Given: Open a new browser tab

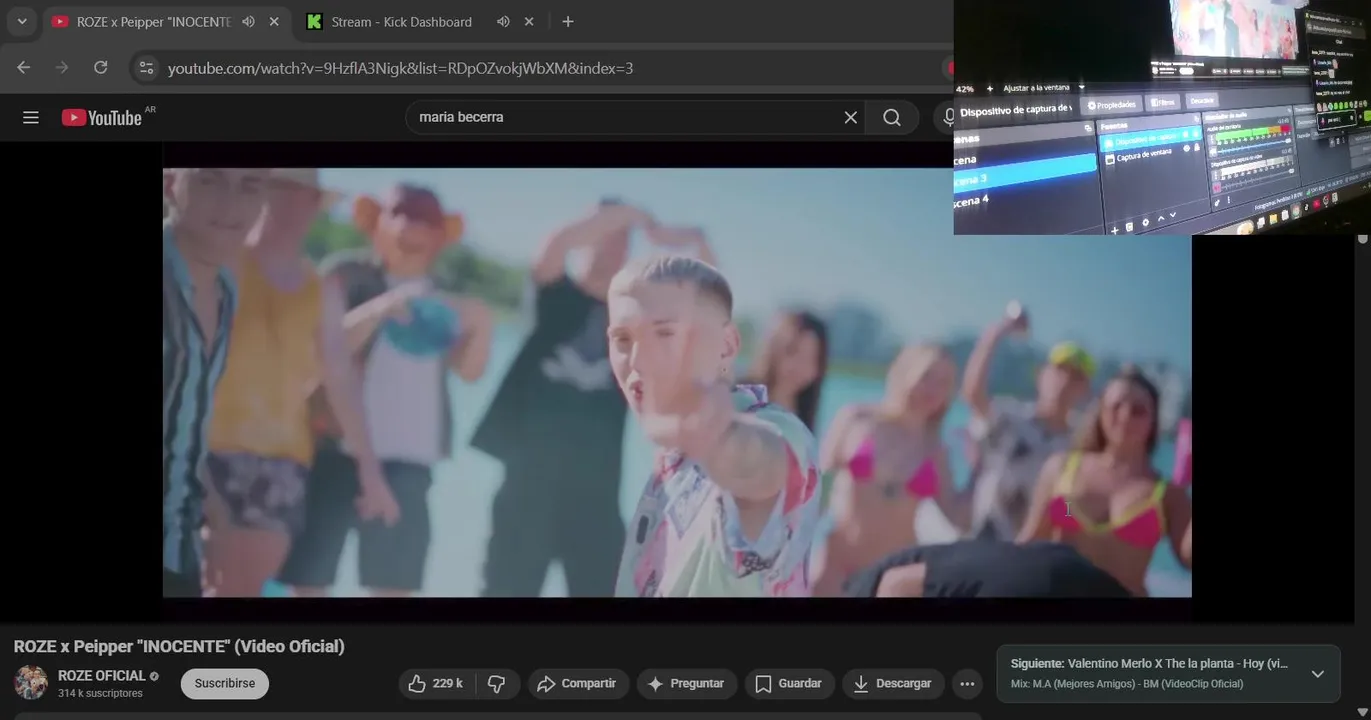Looking at the screenshot, I should [568, 22].
